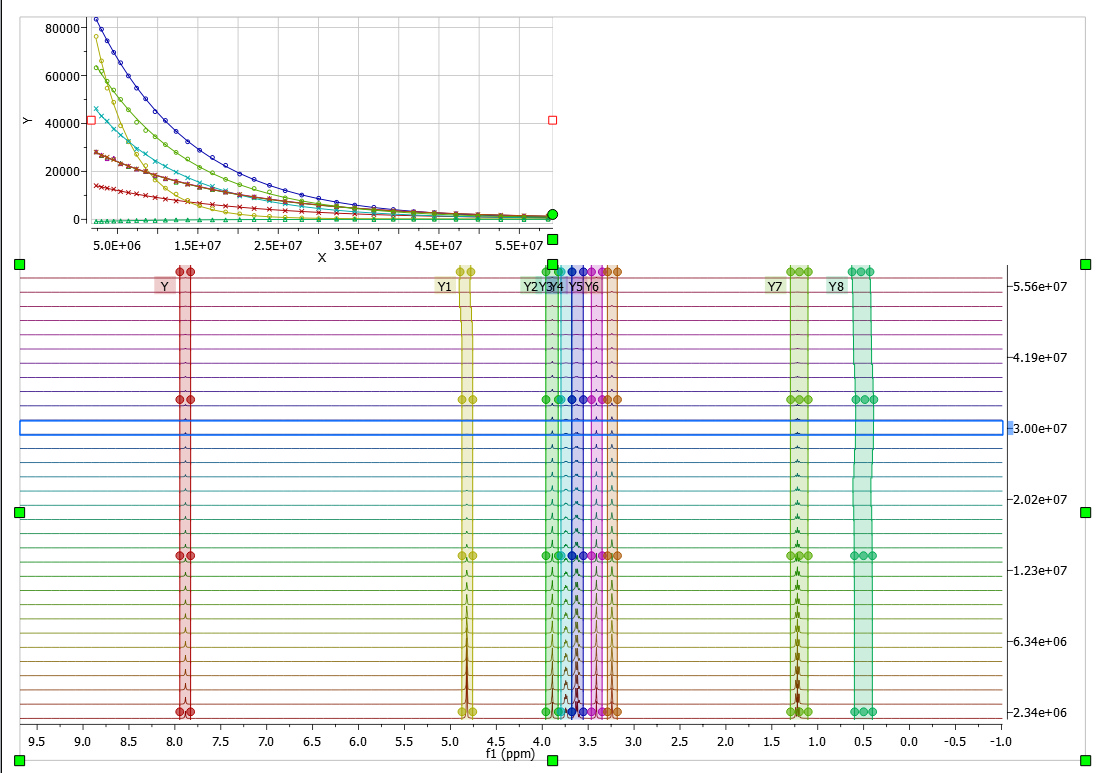Viewport: 1102px width, 773px height.
Task: Click the bottom-center green resize handle
Action: coord(552,761)
